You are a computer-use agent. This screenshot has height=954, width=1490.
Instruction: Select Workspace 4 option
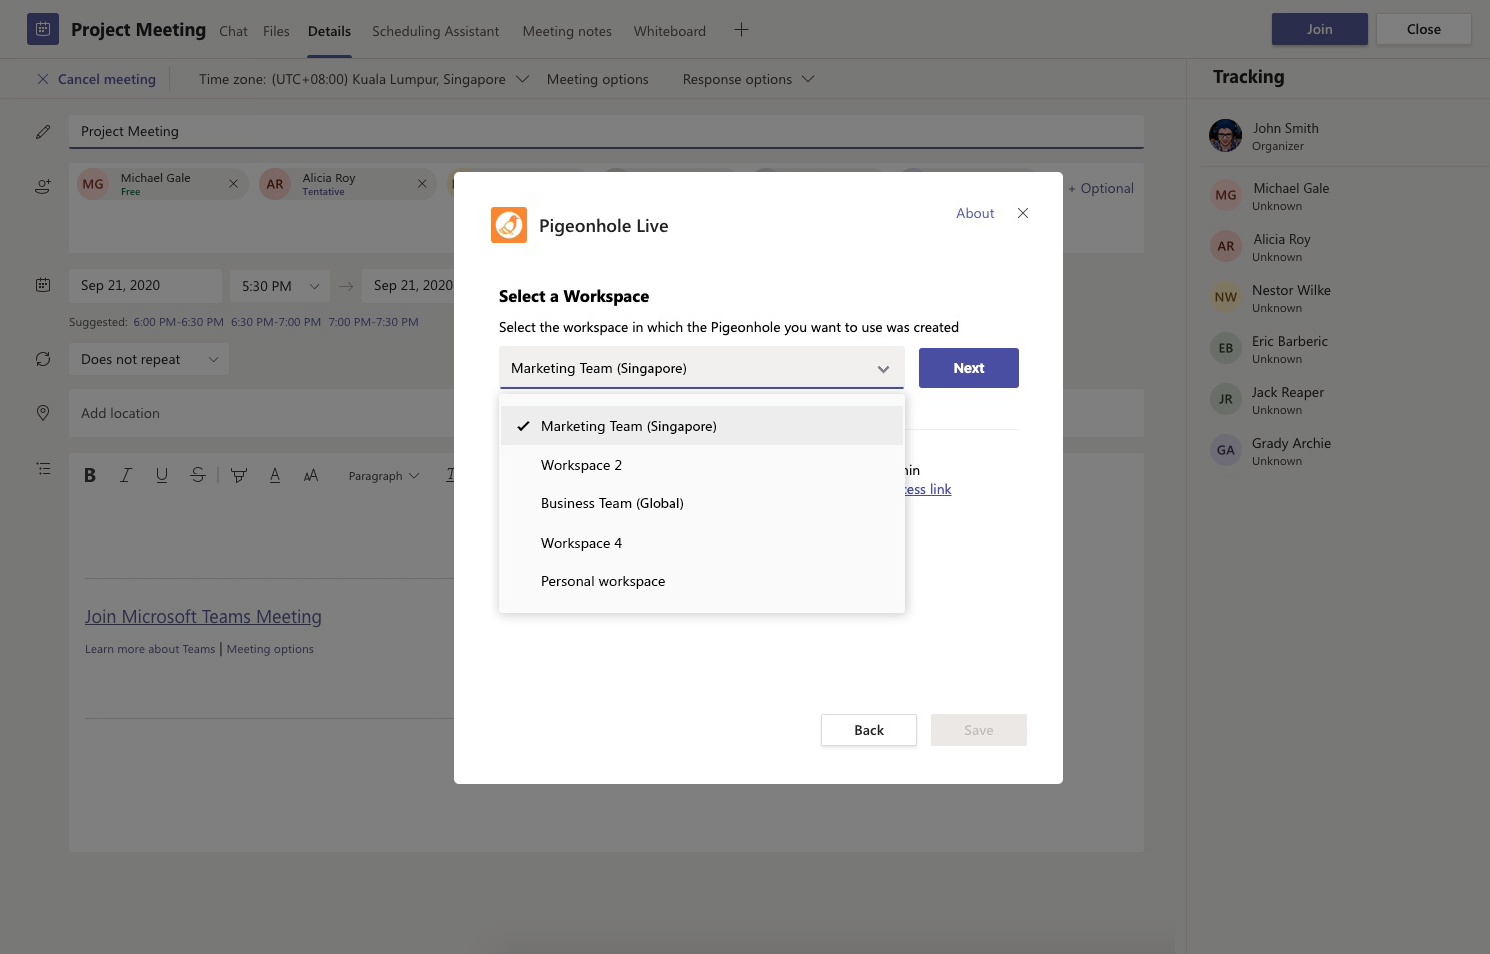(x=702, y=543)
